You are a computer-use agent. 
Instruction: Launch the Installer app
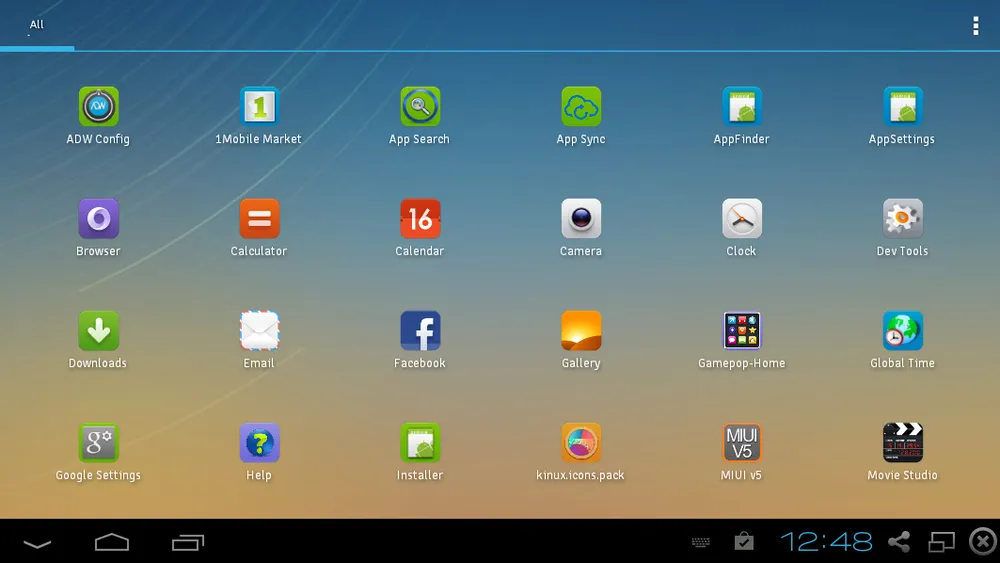click(420, 443)
